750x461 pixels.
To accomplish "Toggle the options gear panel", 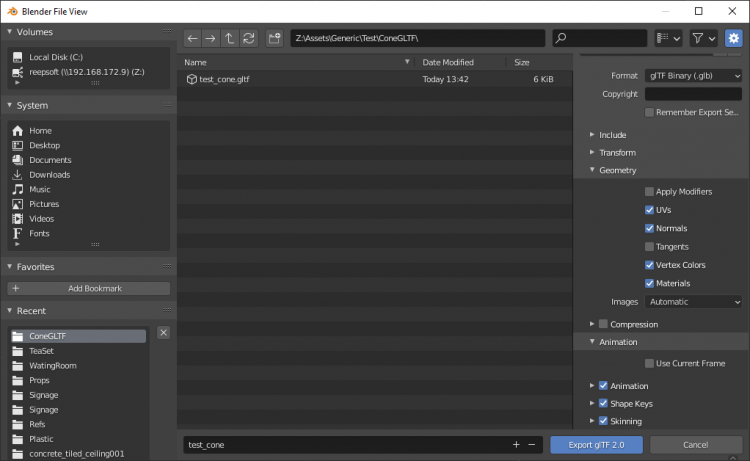I will [734, 38].
